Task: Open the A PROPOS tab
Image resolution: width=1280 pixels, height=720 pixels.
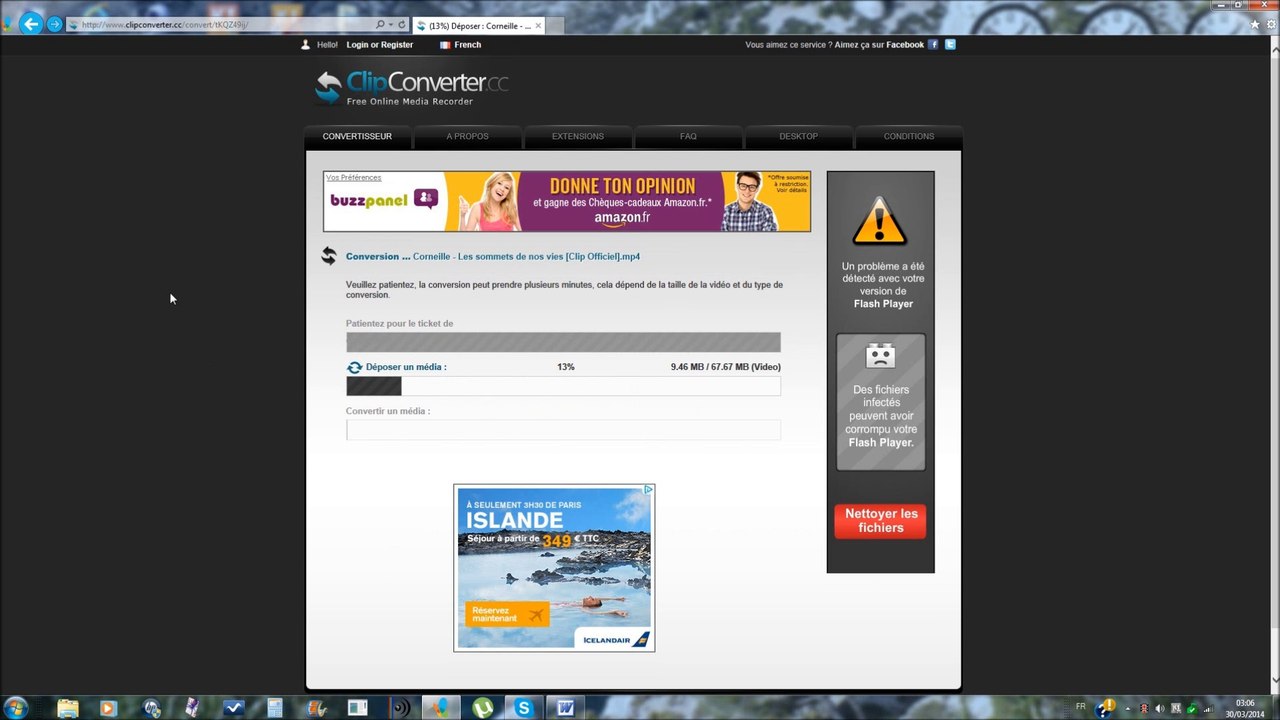Action: pyautogui.click(x=468, y=136)
